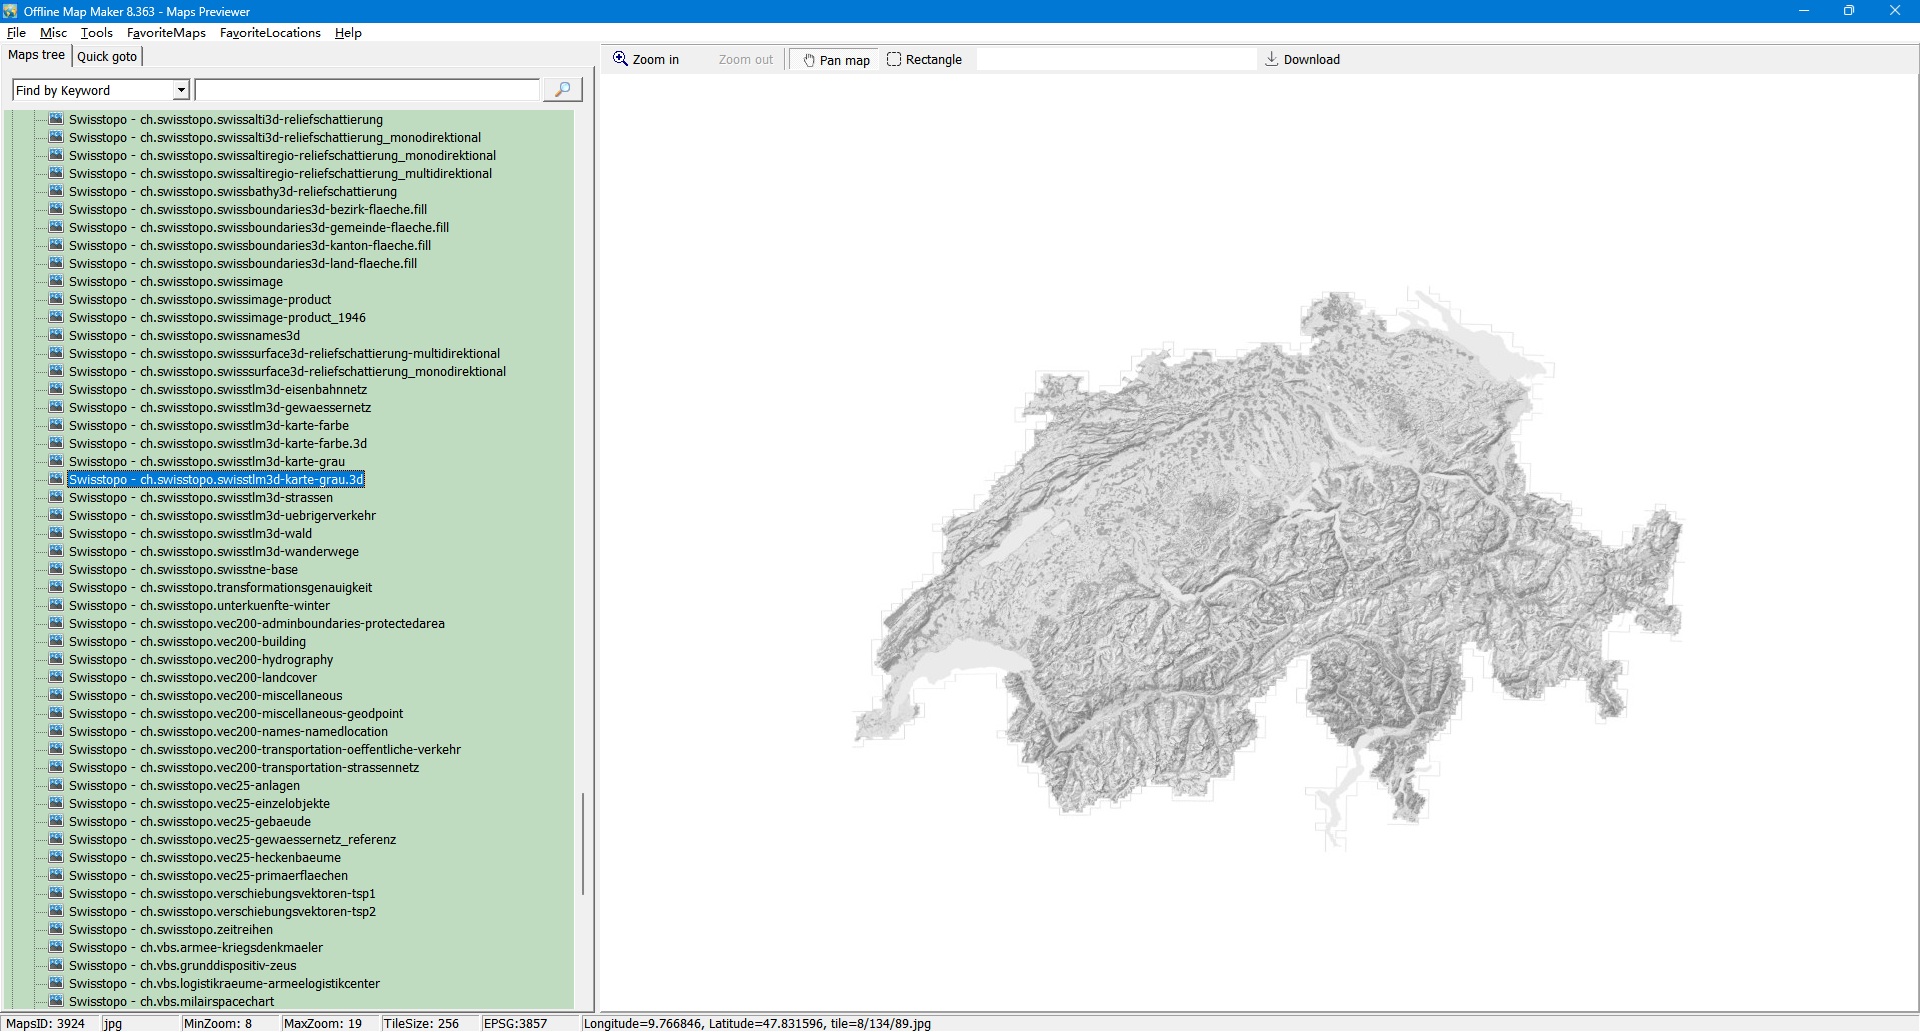Open the Find by Keyword dropdown
This screenshot has height=1032, width=1920.
tap(181, 91)
